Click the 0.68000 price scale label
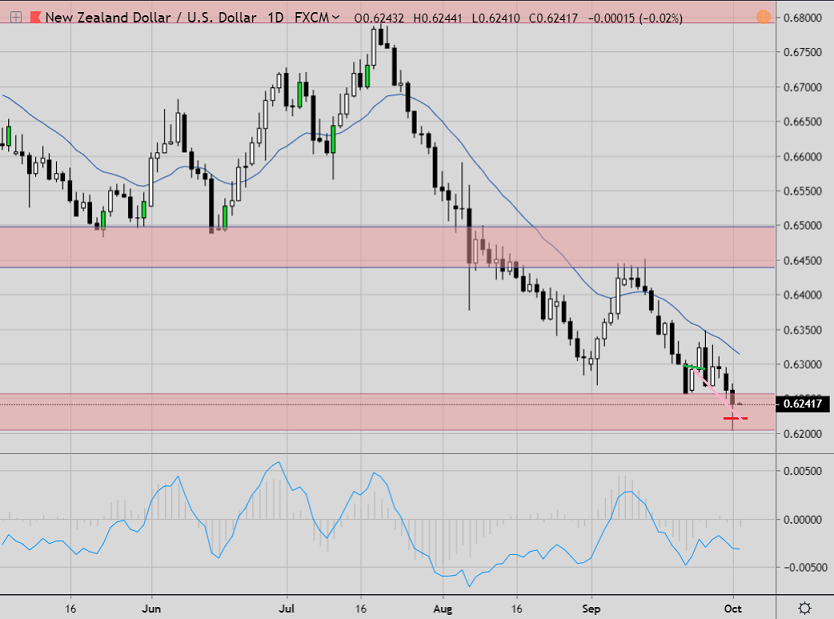The width and height of the screenshot is (834, 619). coord(803,18)
